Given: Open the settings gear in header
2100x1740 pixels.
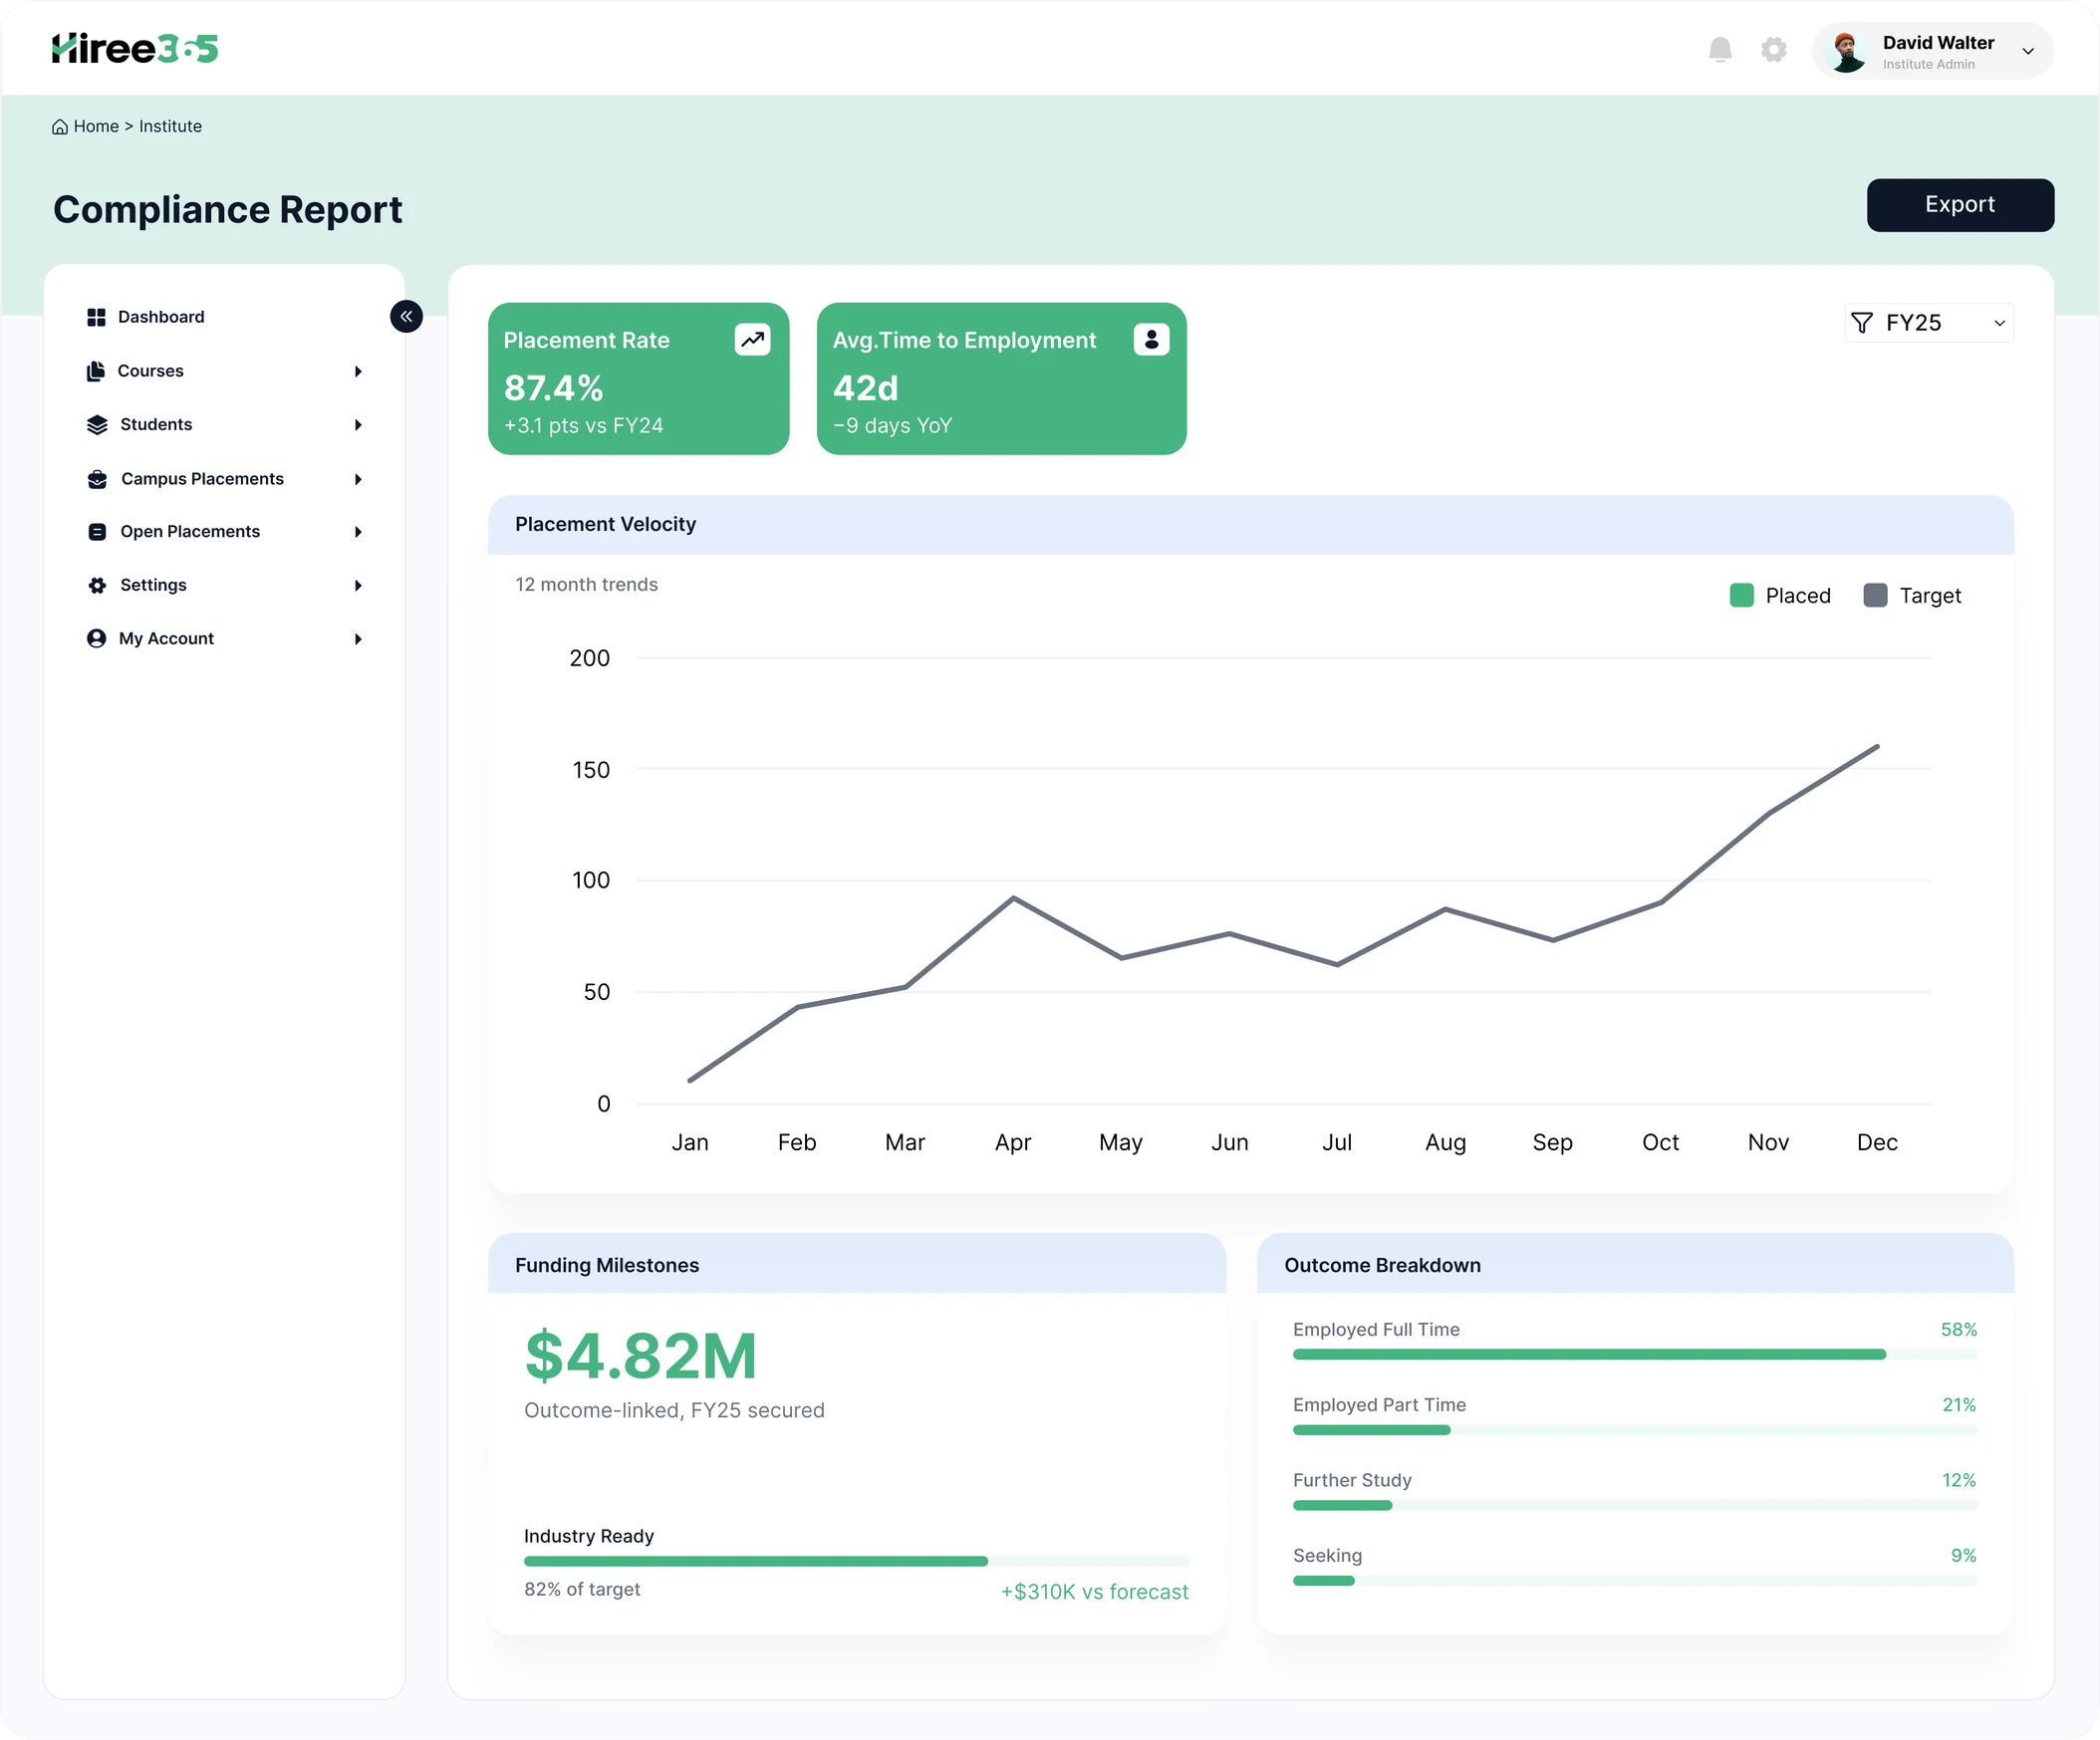Looking at the screenshot, I should pos(1774,49).
